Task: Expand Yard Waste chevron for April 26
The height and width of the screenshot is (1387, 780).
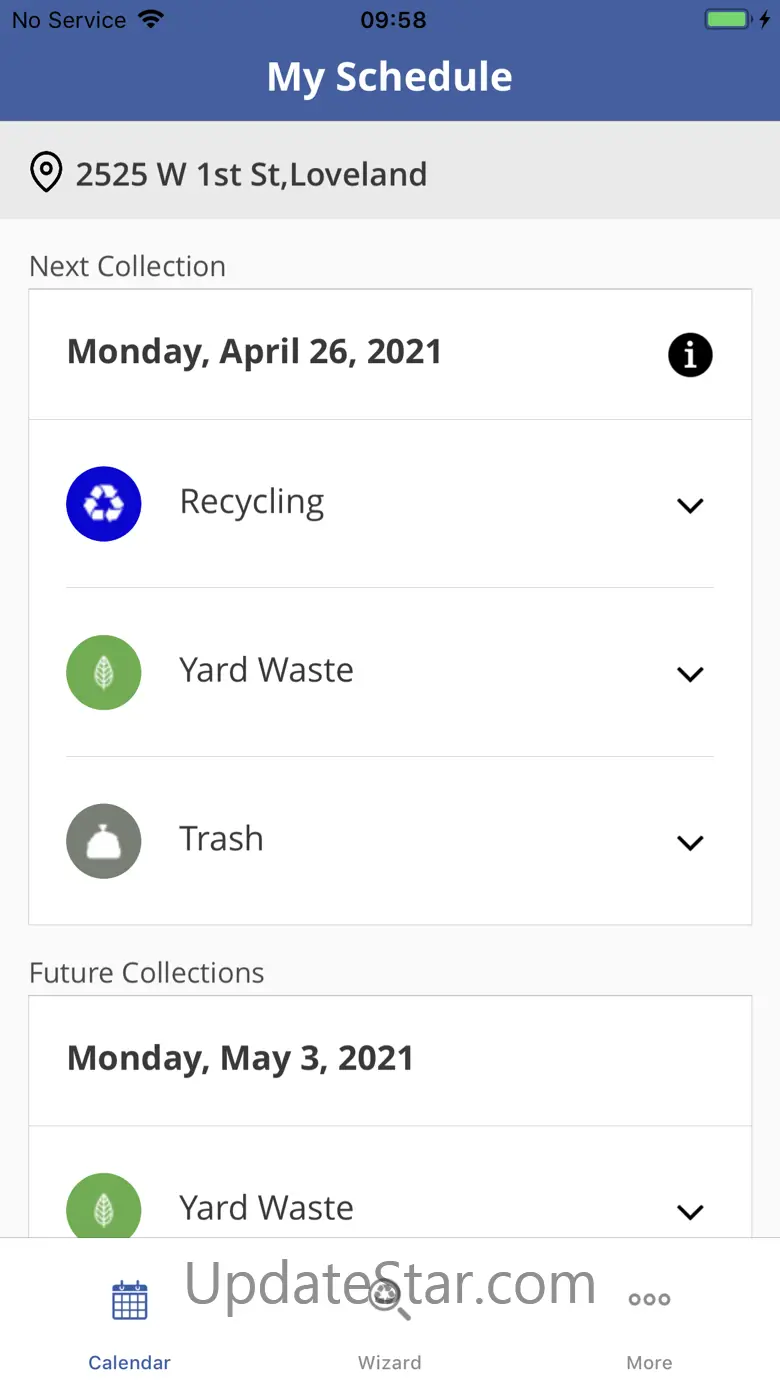Action: tap(690, 674)
